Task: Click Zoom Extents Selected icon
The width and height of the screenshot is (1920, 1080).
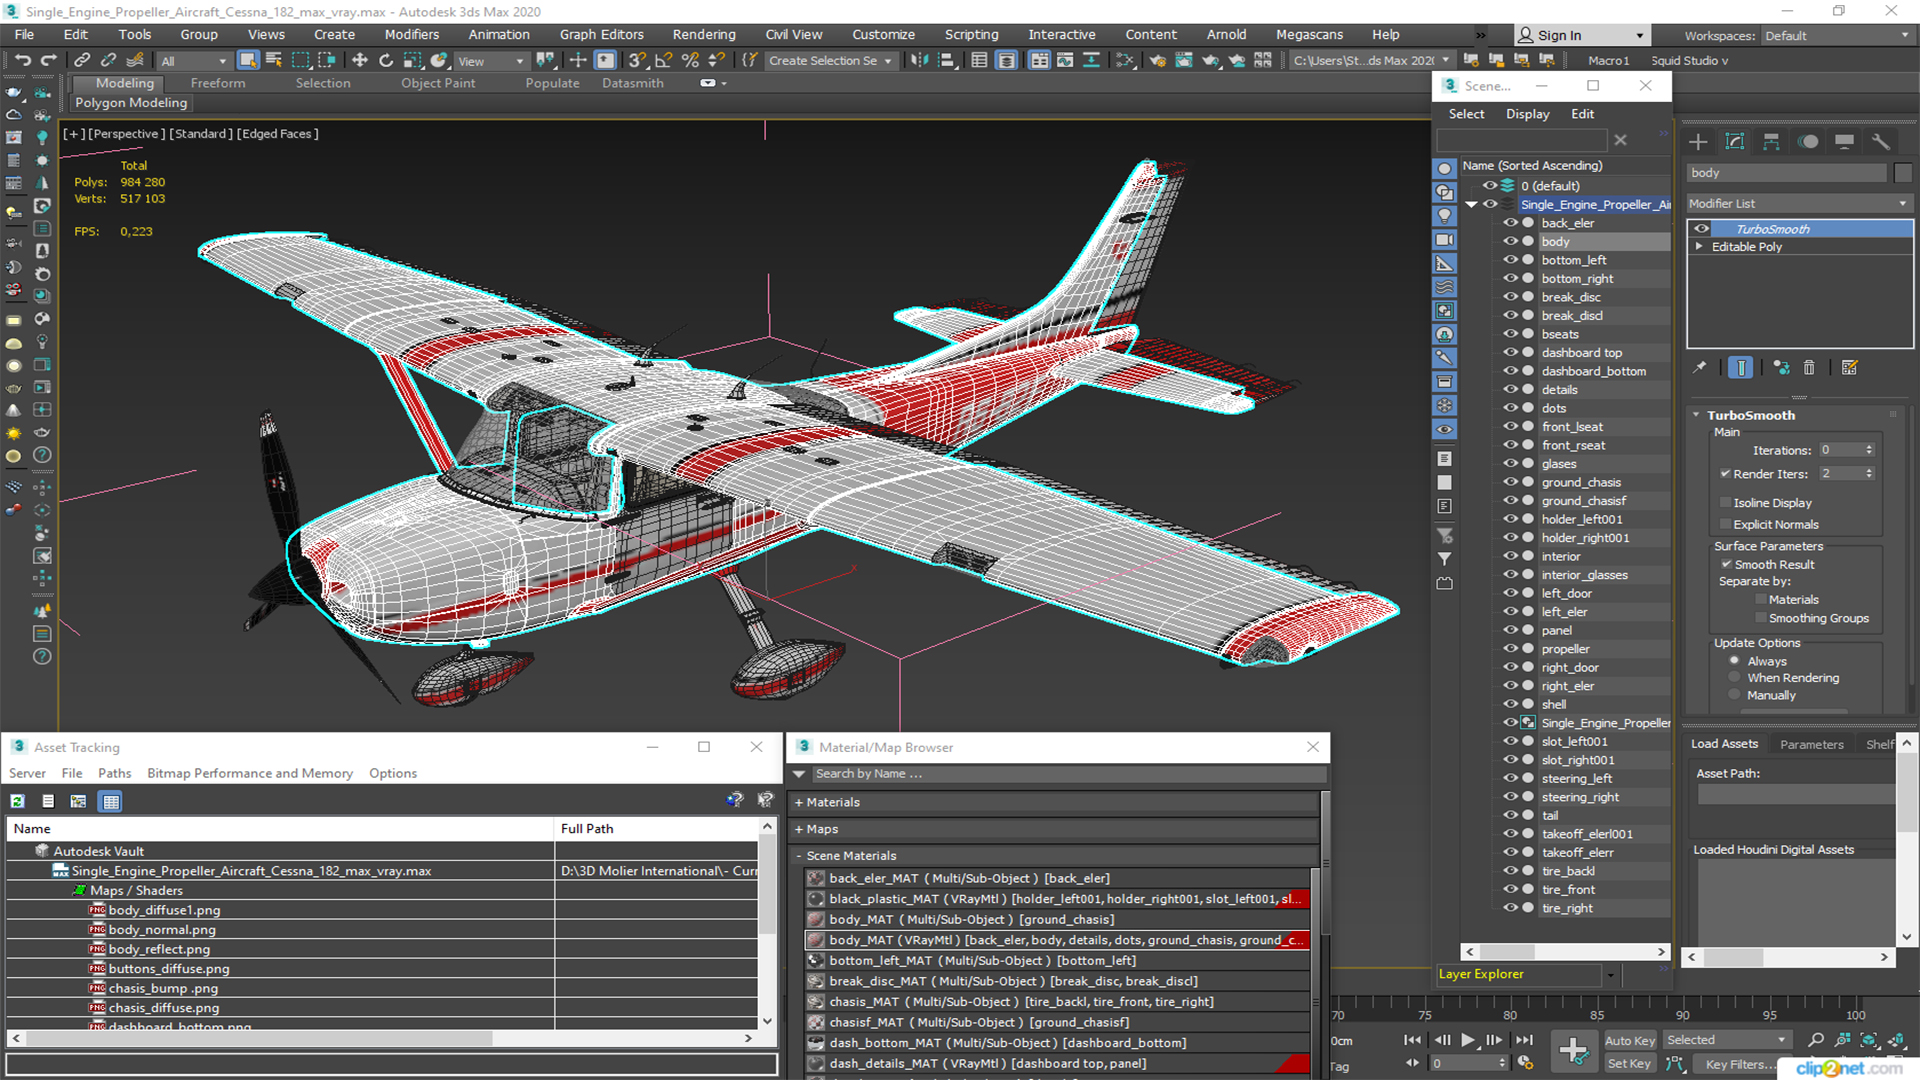Action: pyautogui.click(x=1868, y=1041)
